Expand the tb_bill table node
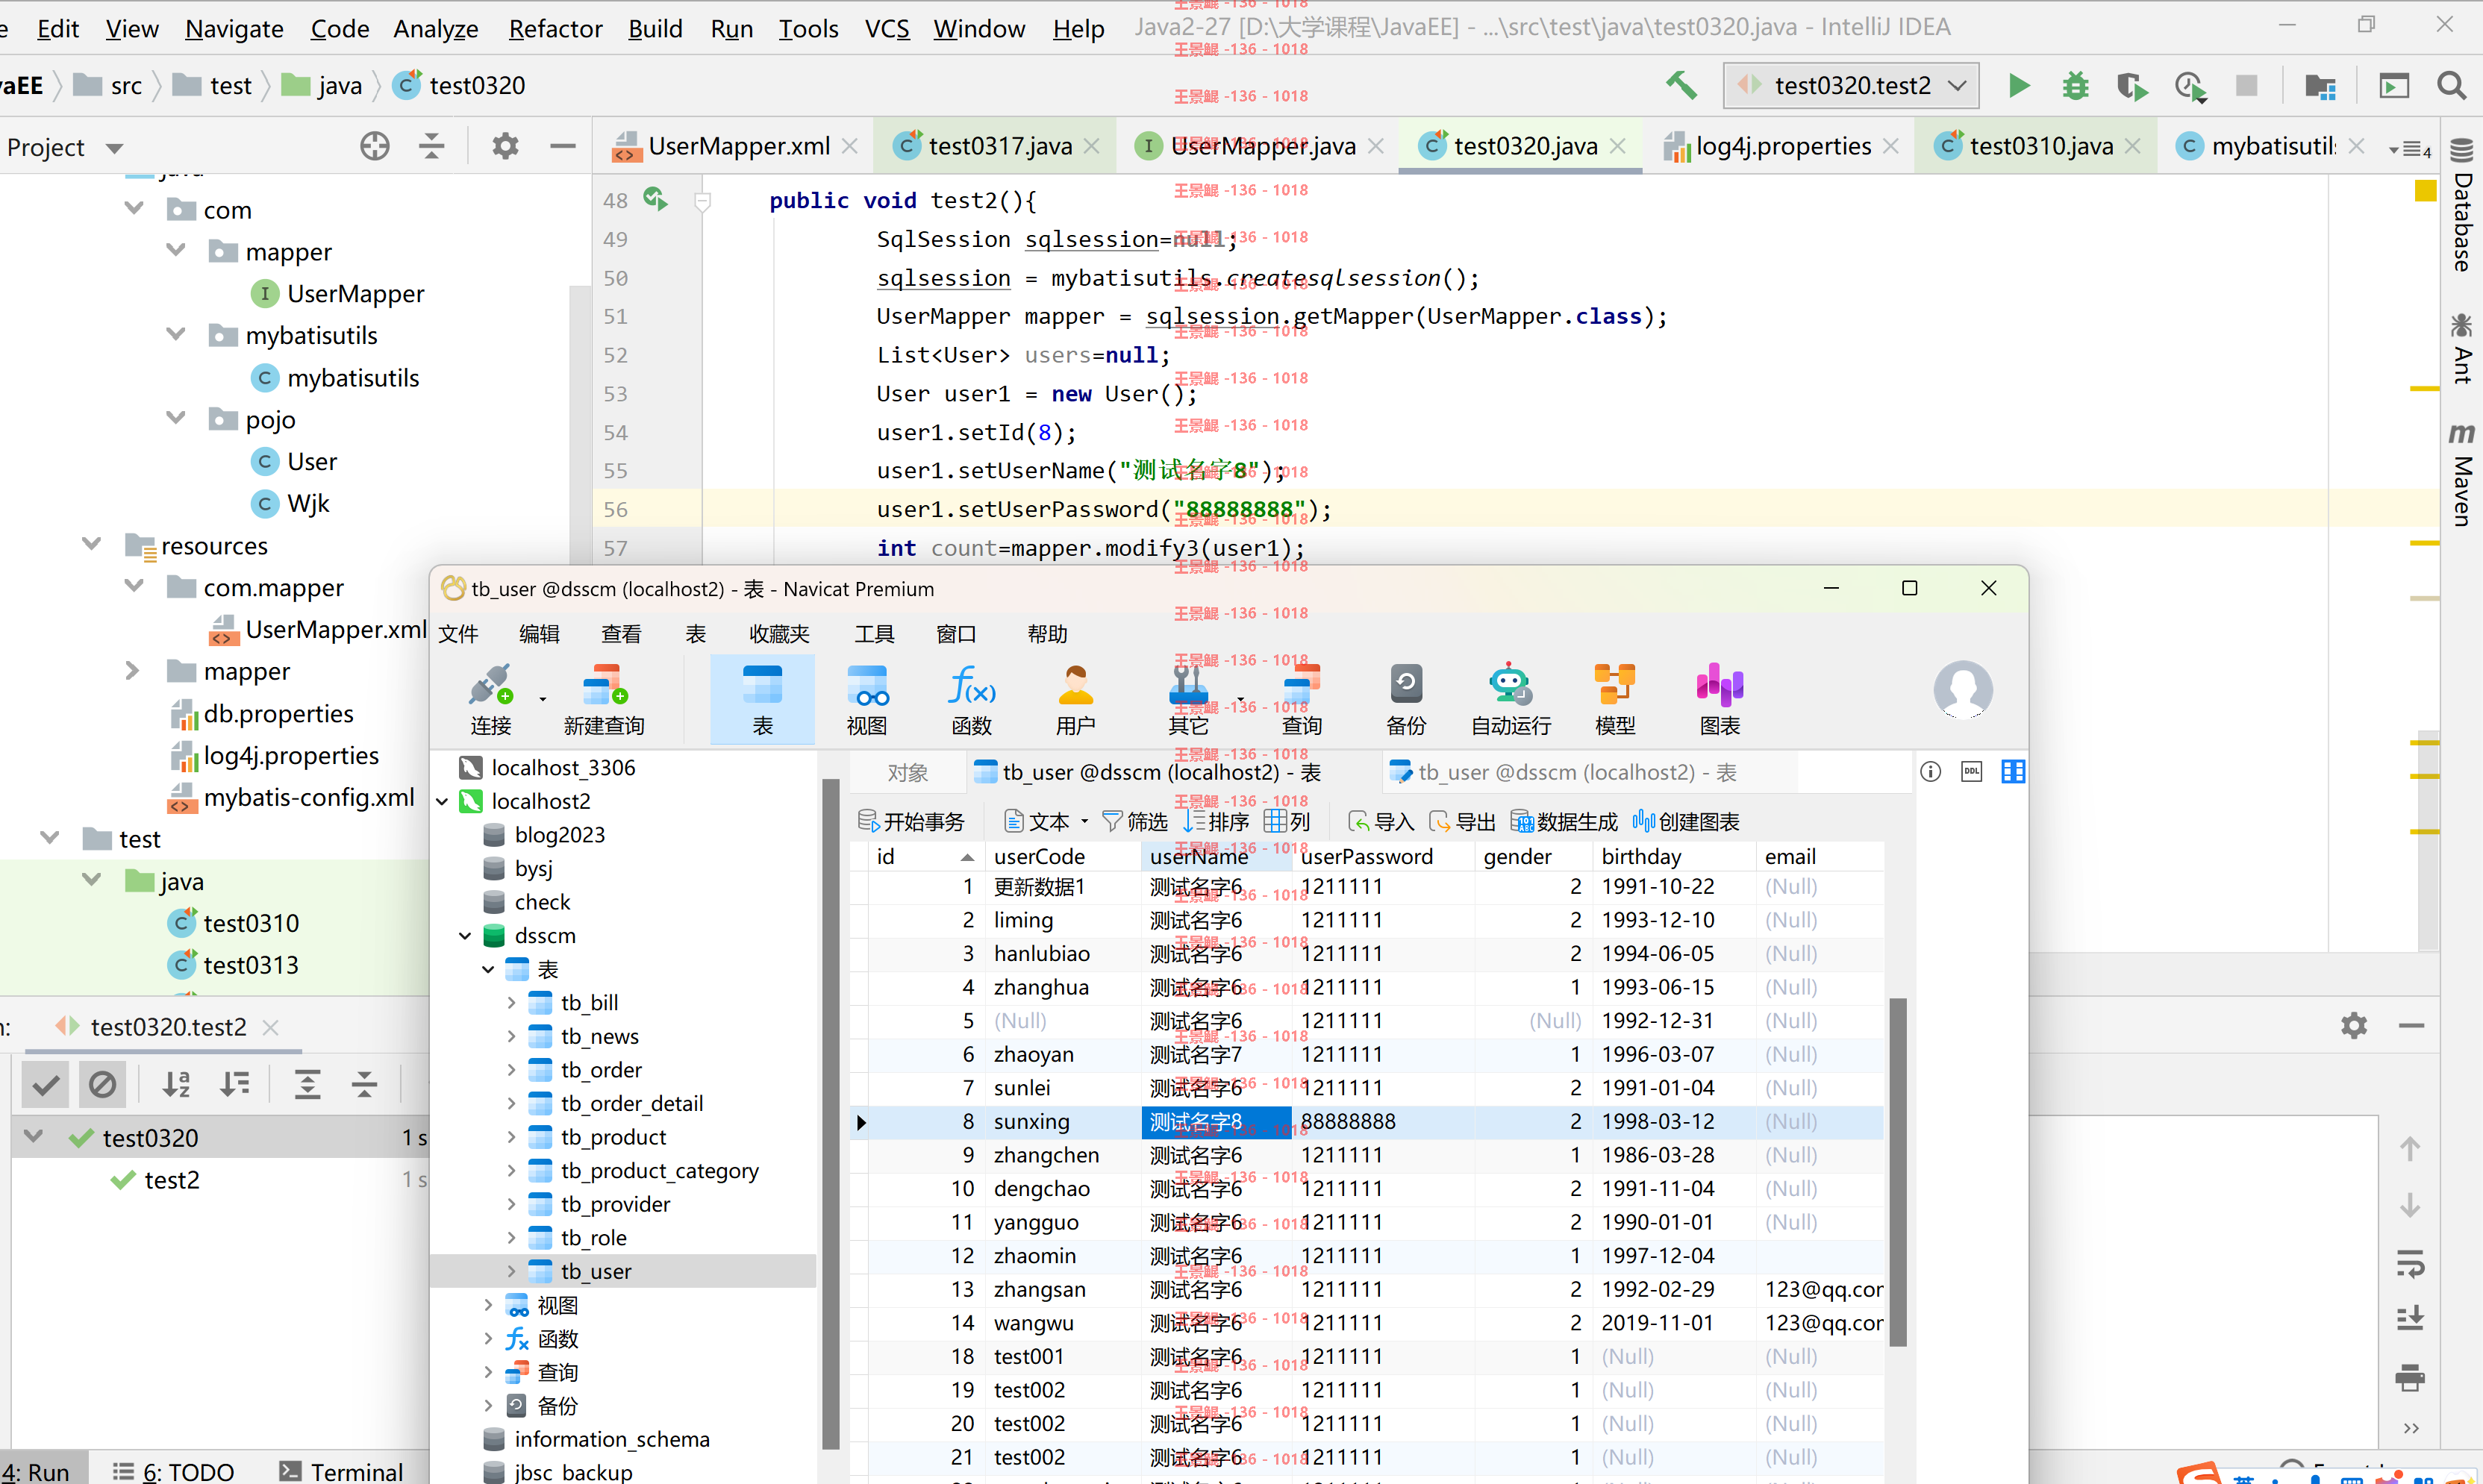Viewport: 2483px width, 1484px height. [511, 1003]
